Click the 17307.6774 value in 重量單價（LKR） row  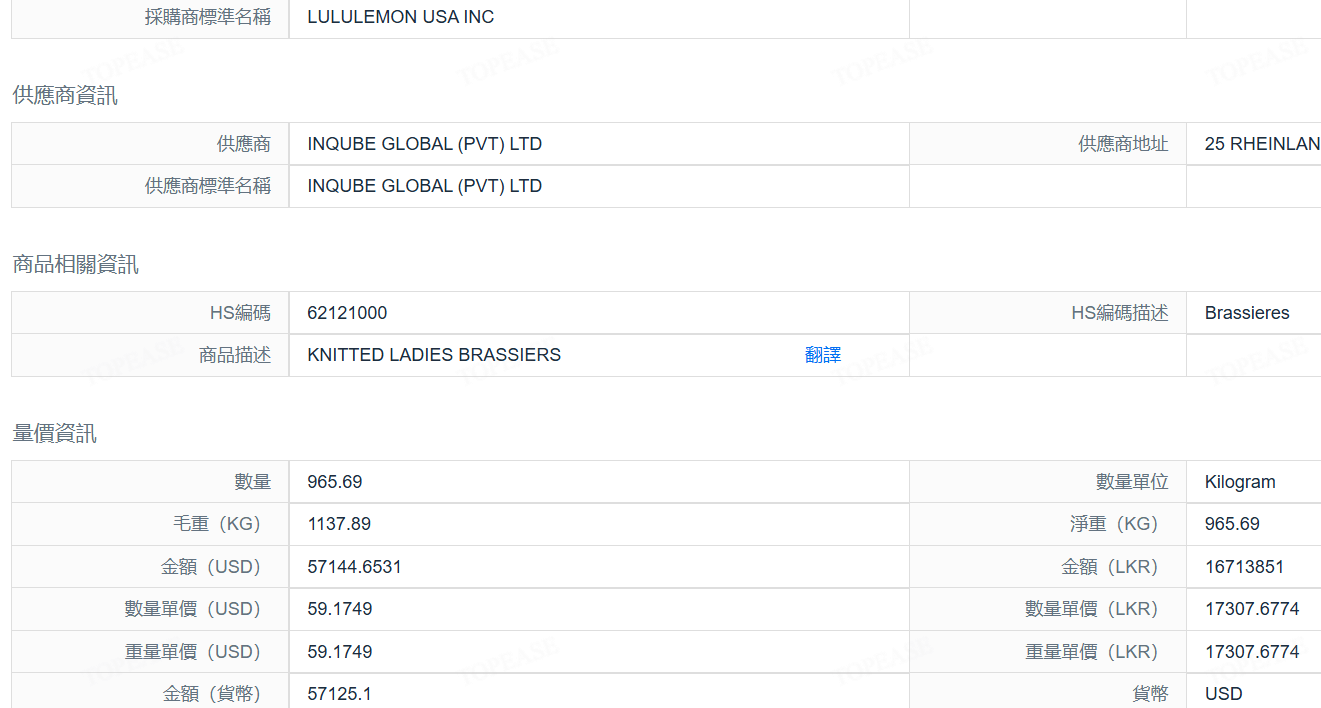(x=1252, y=652)
